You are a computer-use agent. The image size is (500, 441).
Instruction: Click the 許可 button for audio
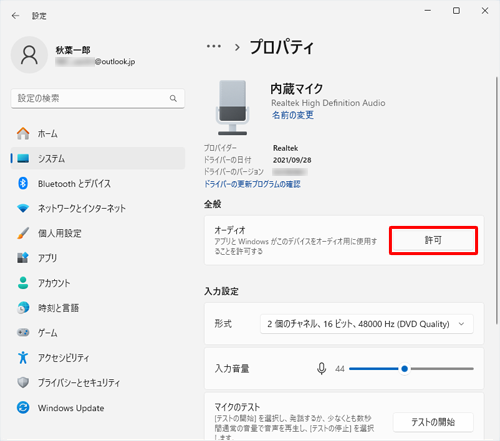[433, 240]
